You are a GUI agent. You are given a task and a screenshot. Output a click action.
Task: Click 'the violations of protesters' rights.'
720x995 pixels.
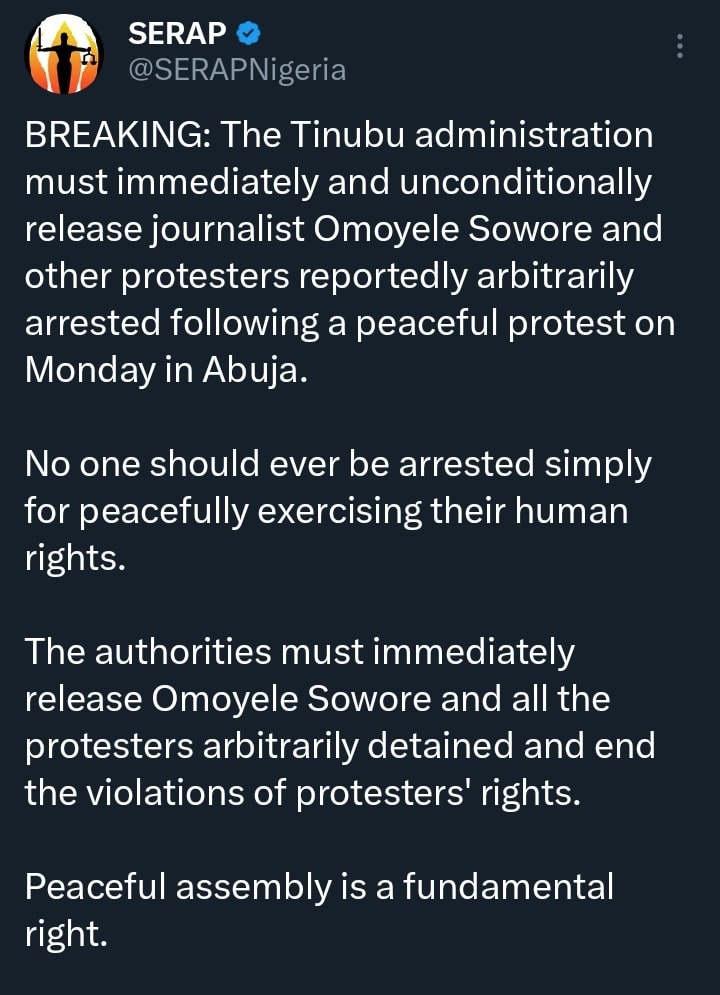tap(301, 793)
